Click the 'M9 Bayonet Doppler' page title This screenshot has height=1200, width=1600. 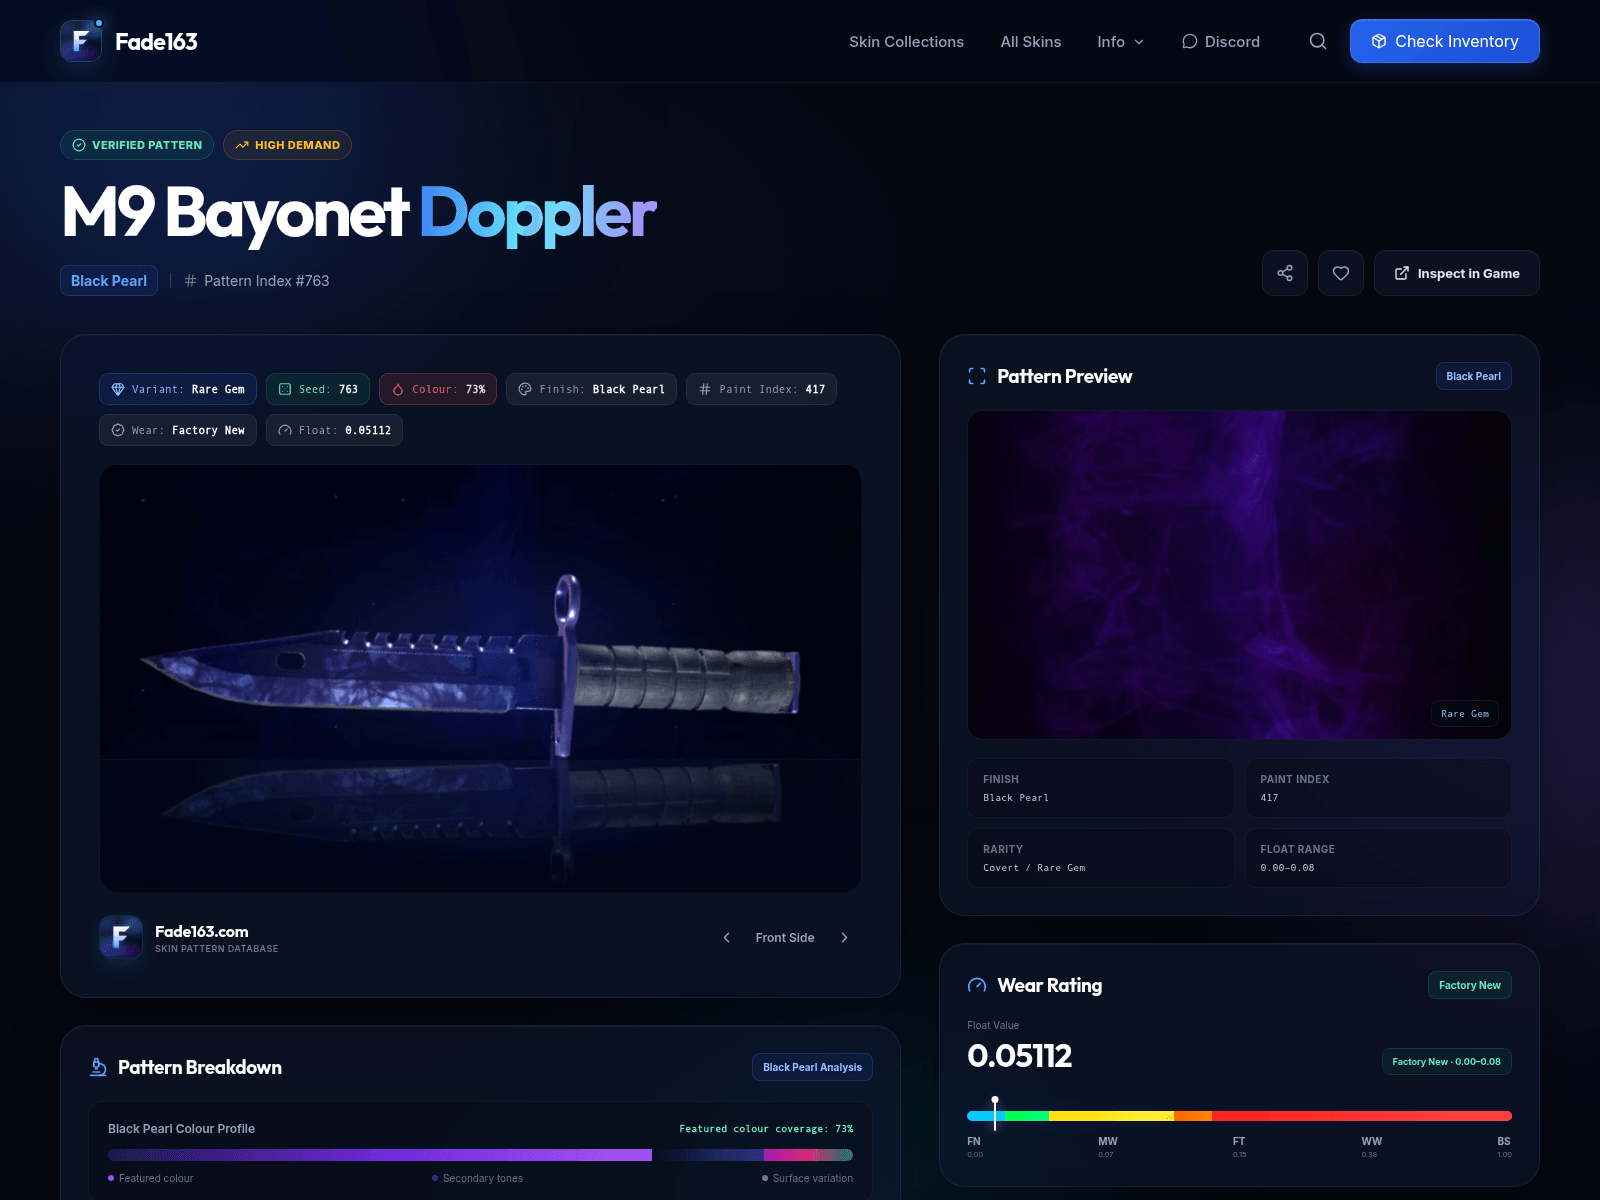(359, 213)
